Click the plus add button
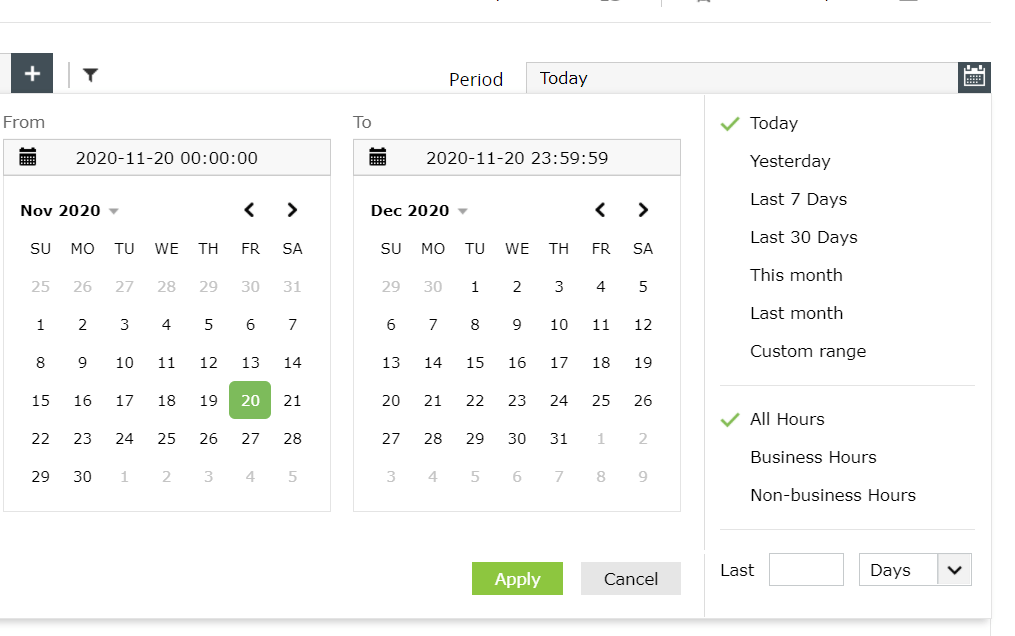Viewport: 1015px width, 636px height. point(32,74)
